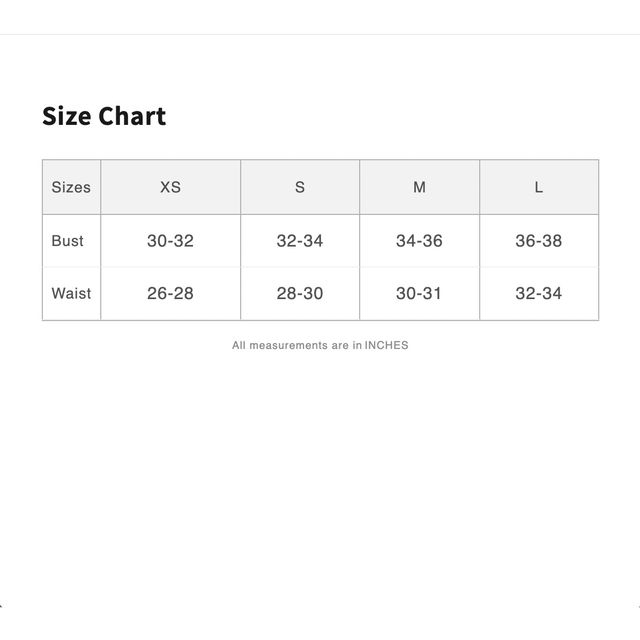640x640 pixels.
Task: Click the S bust value 32-34
Action: coord(300,241)
